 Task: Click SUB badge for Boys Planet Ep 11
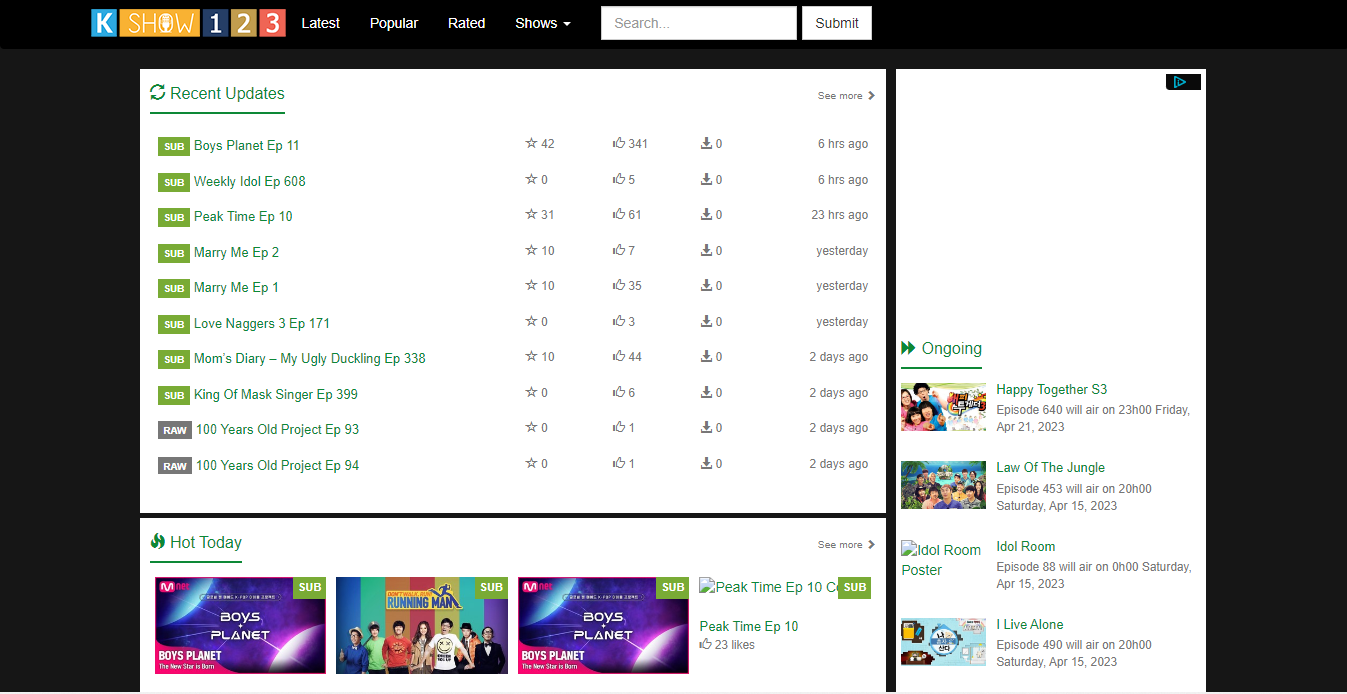(174, 147)
